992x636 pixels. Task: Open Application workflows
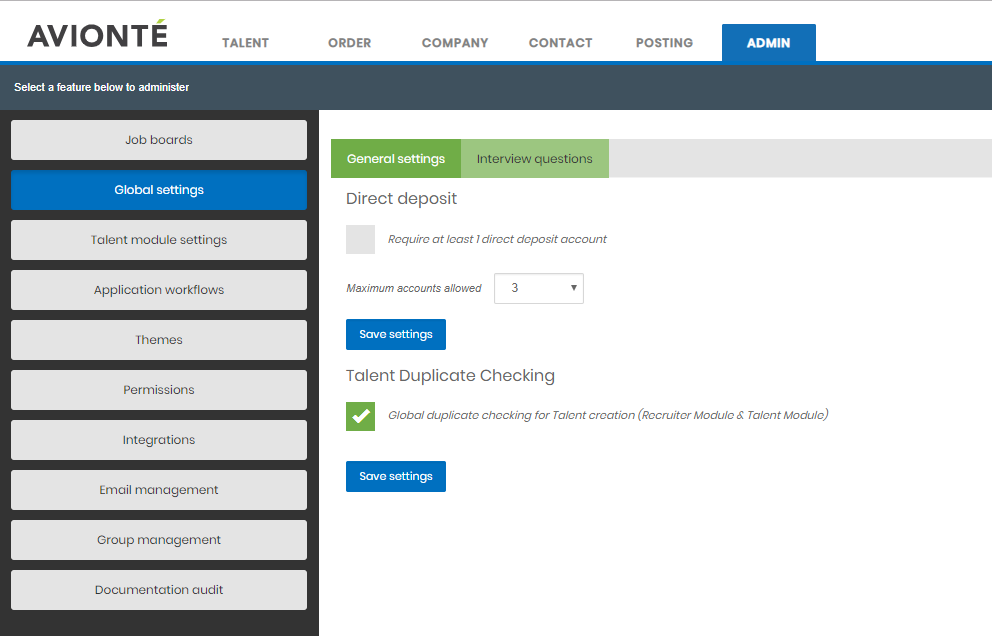click(x=159, y=290)
